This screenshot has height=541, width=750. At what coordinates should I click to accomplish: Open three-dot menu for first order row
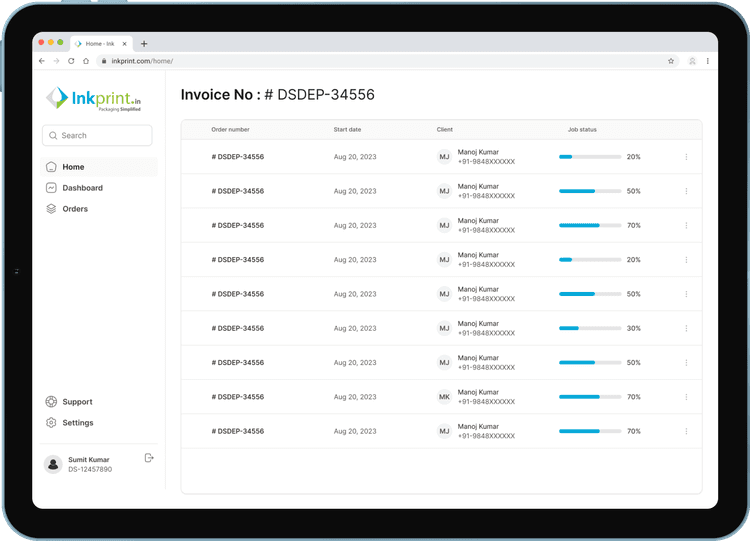pyautogui.click(x=686, y=157)
